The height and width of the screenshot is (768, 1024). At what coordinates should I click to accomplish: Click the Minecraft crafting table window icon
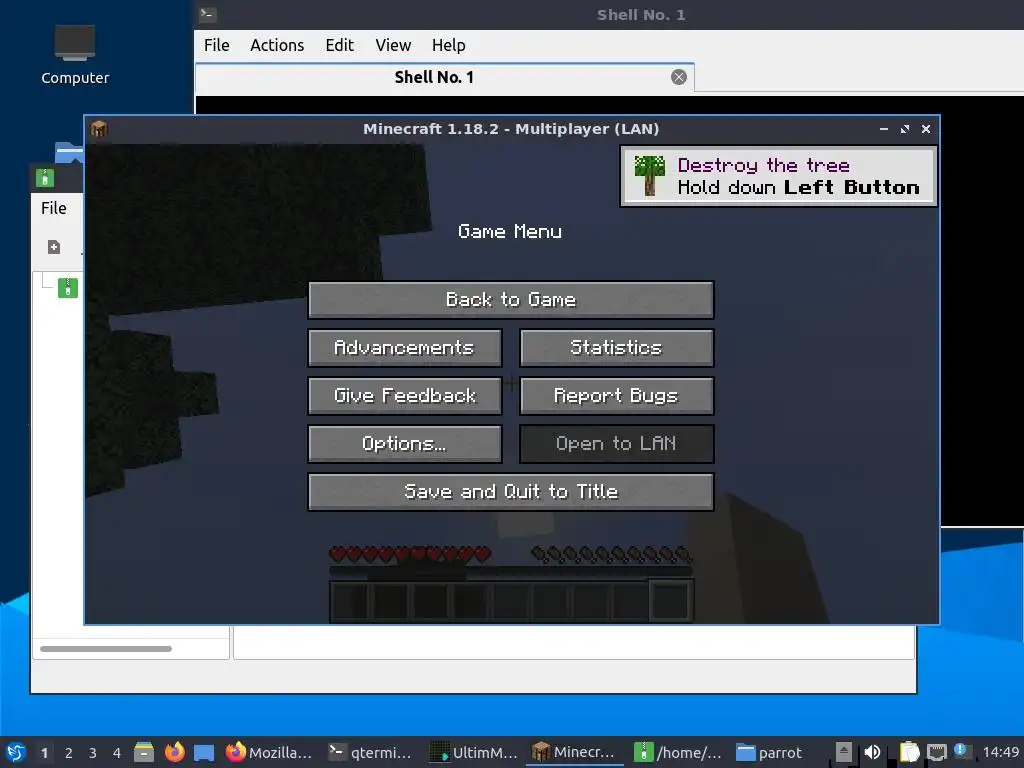coord(99,129)
